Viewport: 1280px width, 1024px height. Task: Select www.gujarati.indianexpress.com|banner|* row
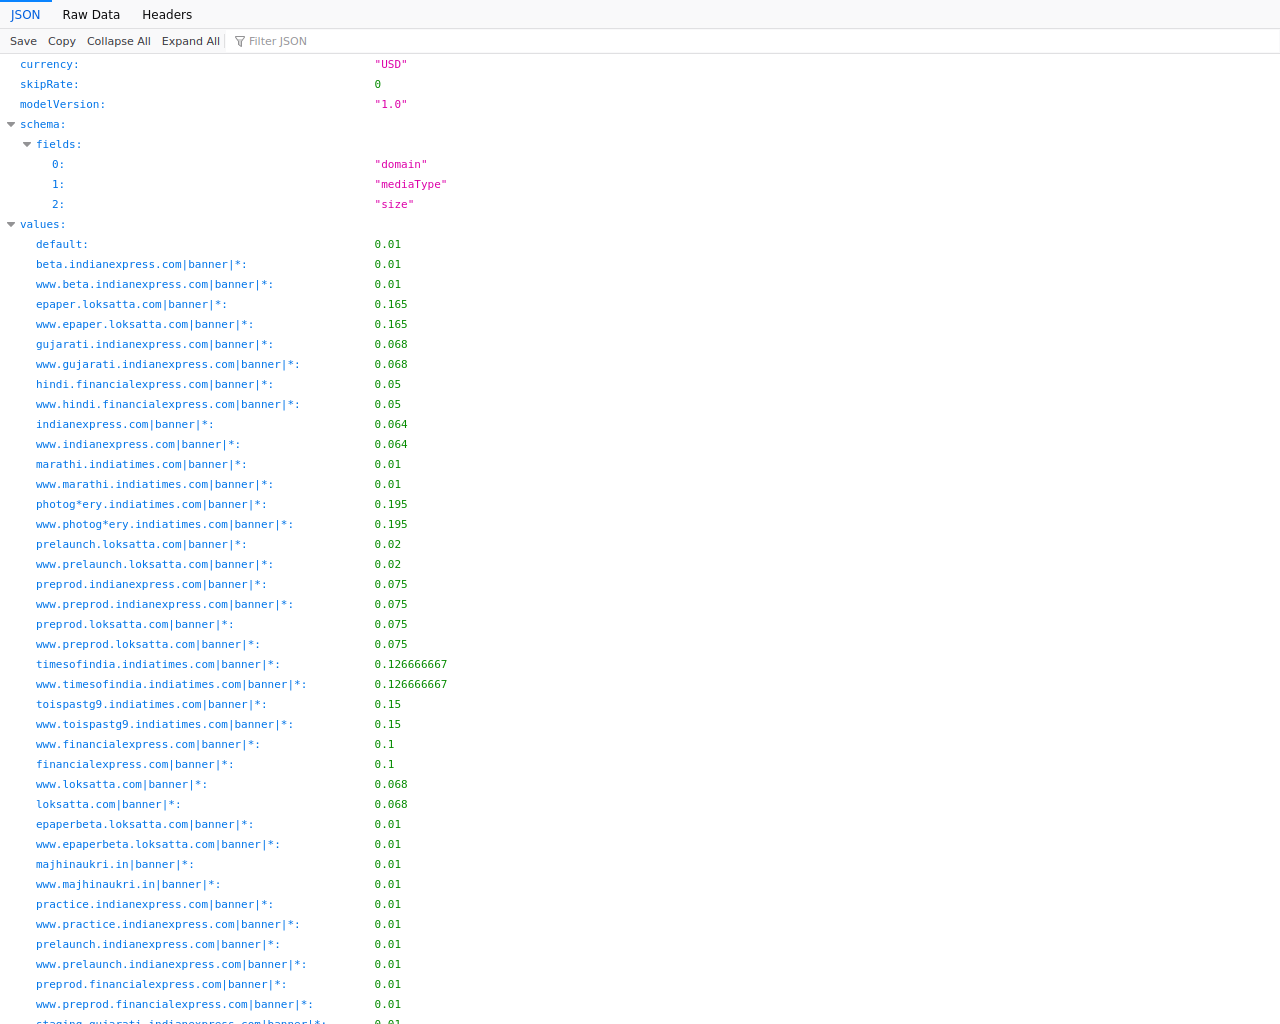pyautogui.click(x=640, y=364)
